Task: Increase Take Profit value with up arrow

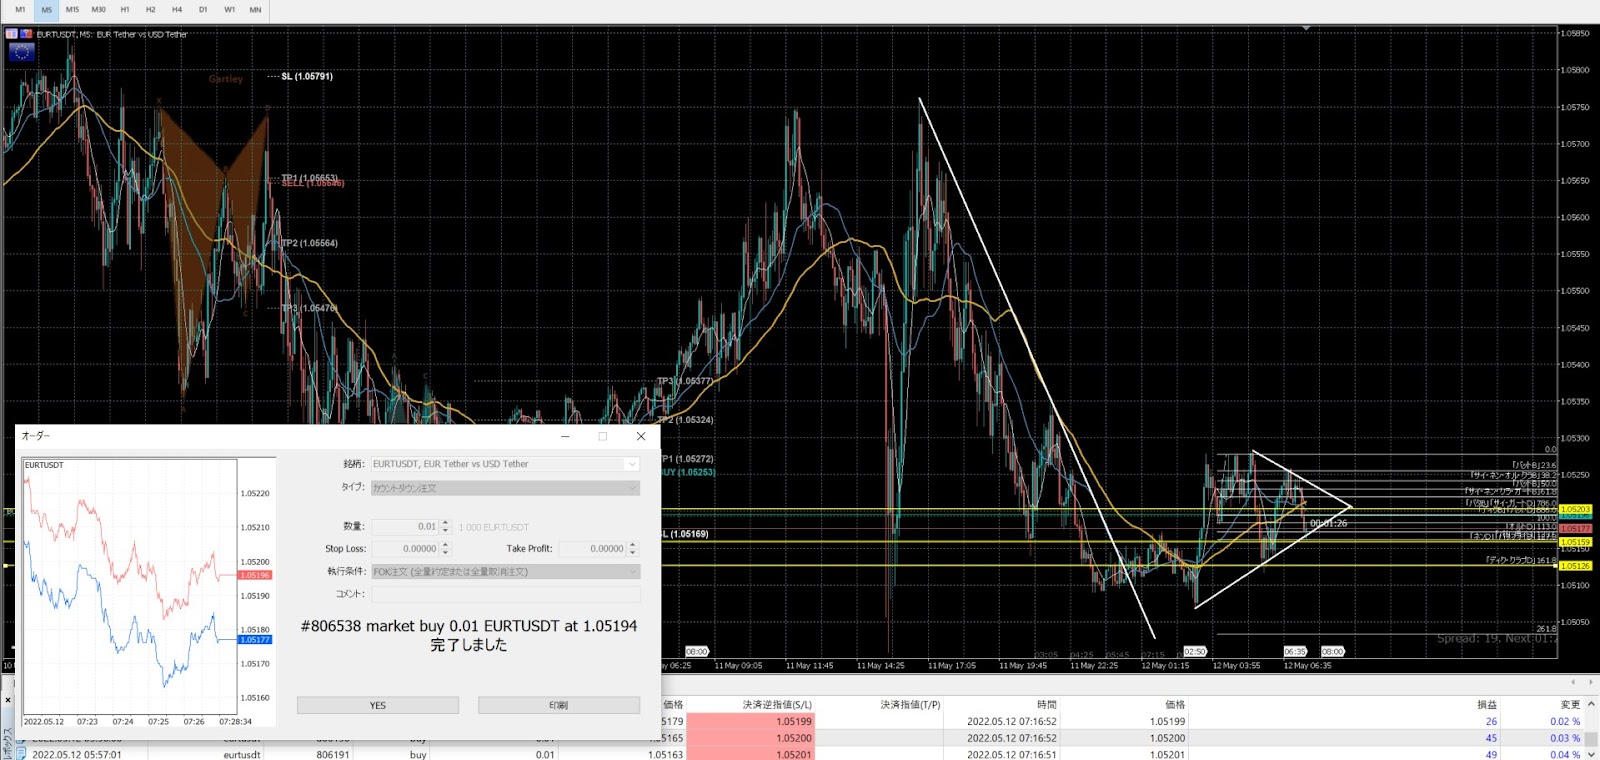Action: 632,545
